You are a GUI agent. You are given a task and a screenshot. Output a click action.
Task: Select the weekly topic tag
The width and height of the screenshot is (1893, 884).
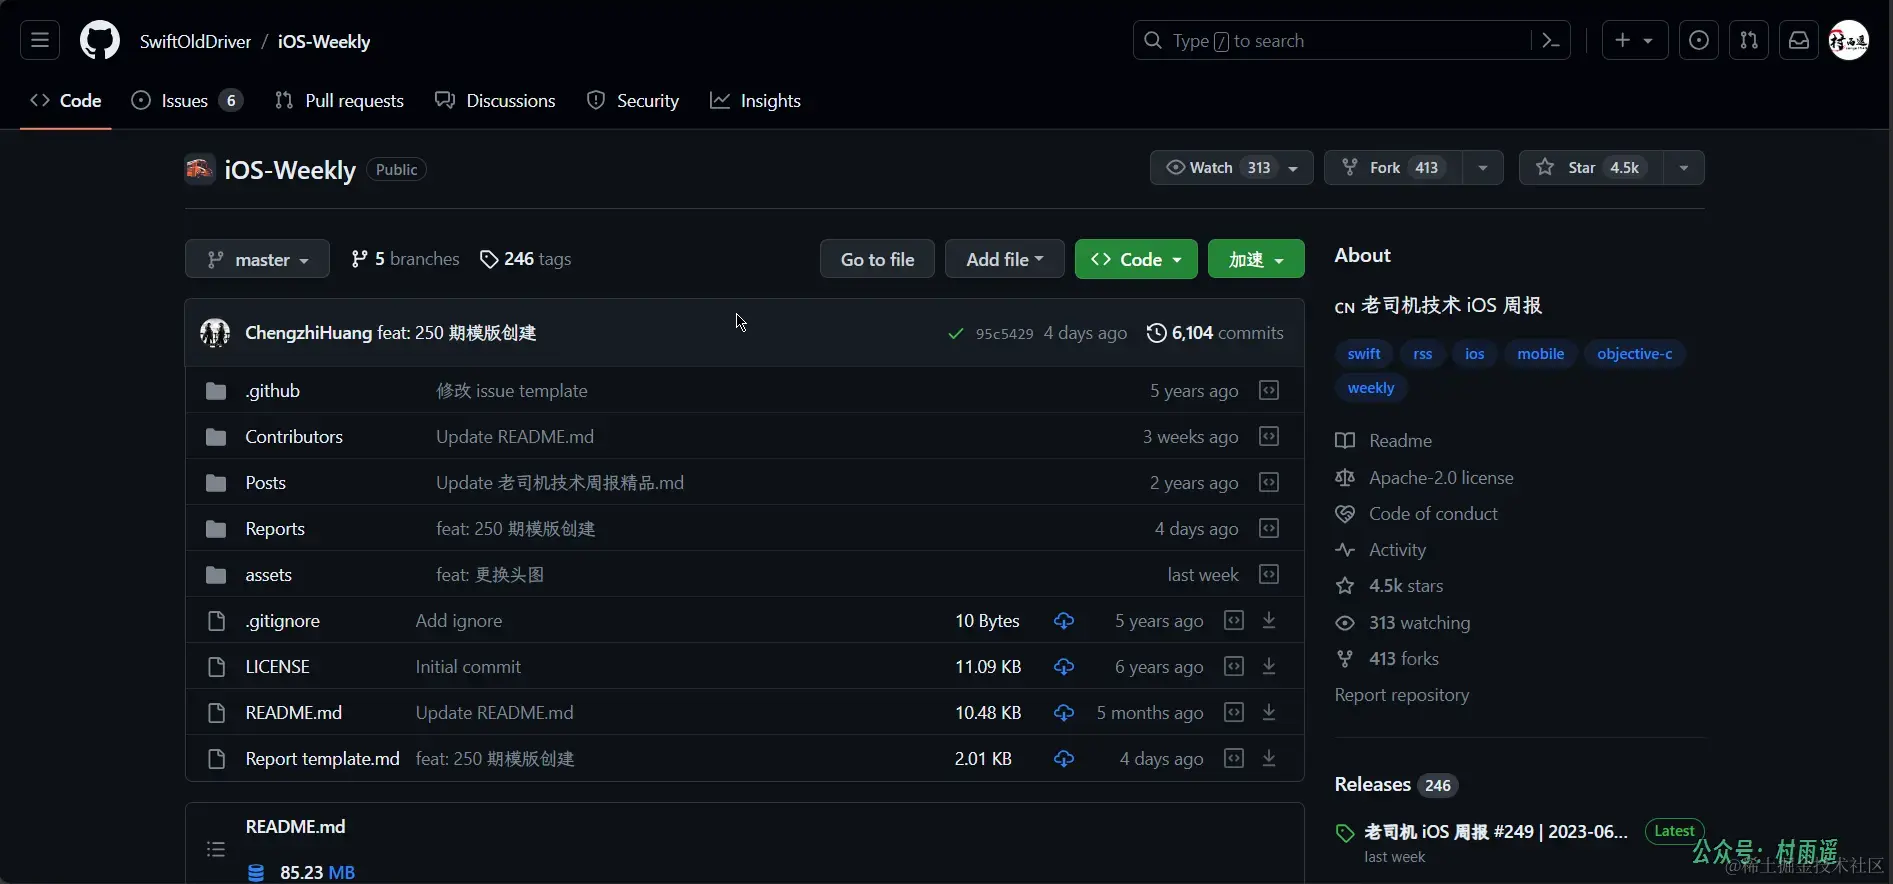click(x=1371, y=388)
